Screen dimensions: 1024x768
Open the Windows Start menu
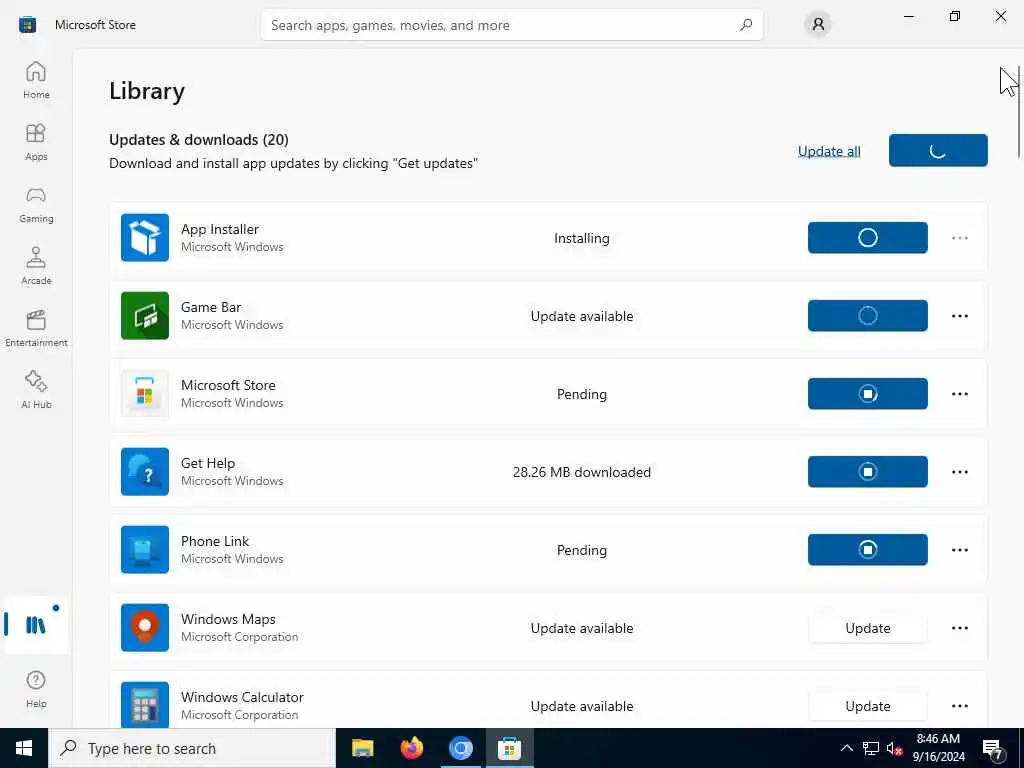click(x=24, y=748)
